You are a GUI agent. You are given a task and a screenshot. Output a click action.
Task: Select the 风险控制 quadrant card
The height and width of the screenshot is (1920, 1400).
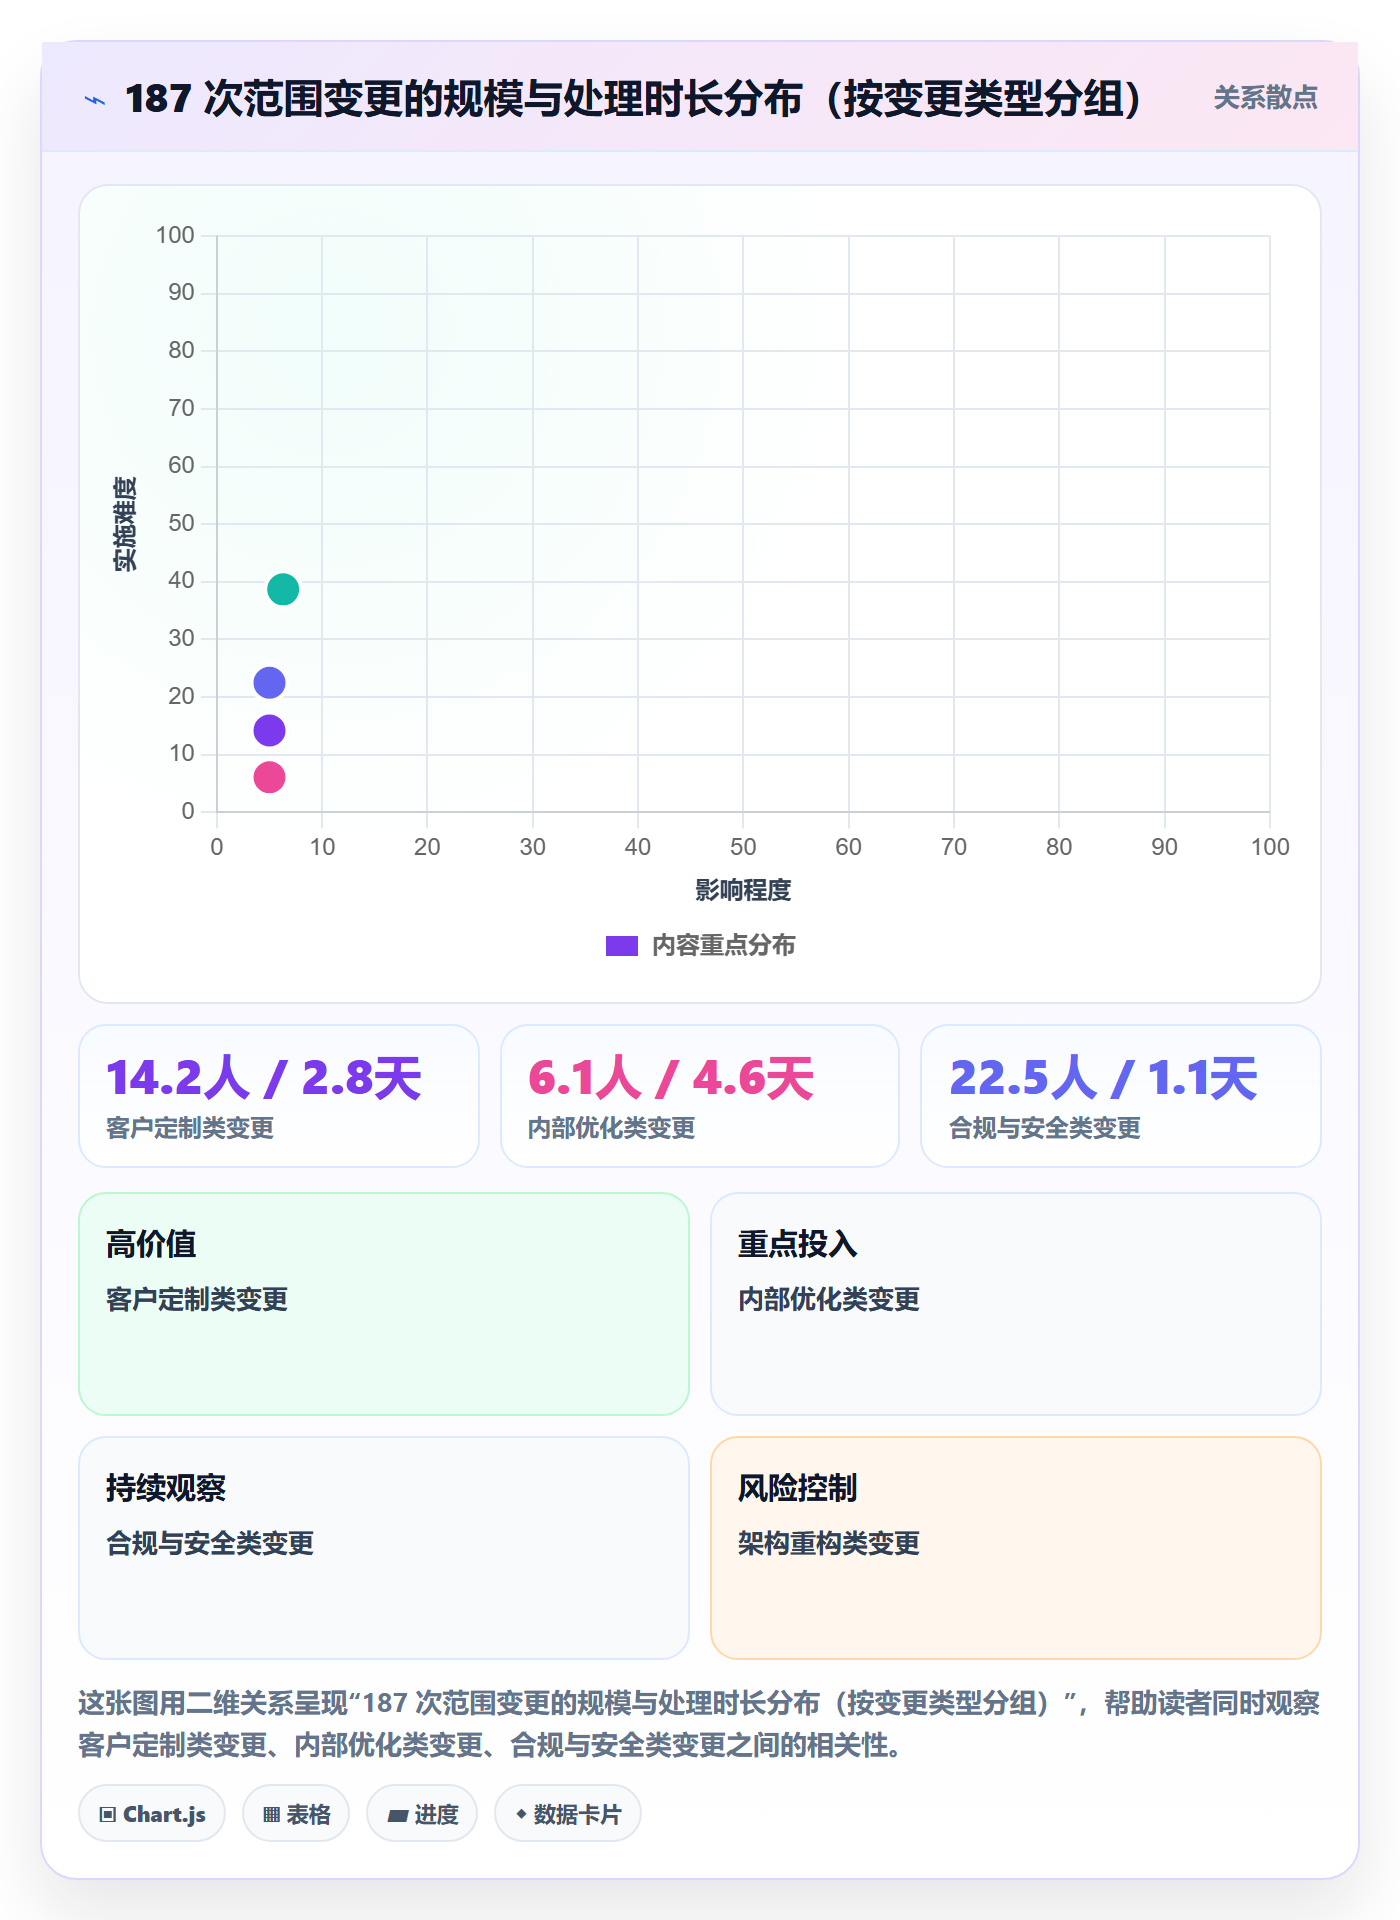point(1016,1548)
